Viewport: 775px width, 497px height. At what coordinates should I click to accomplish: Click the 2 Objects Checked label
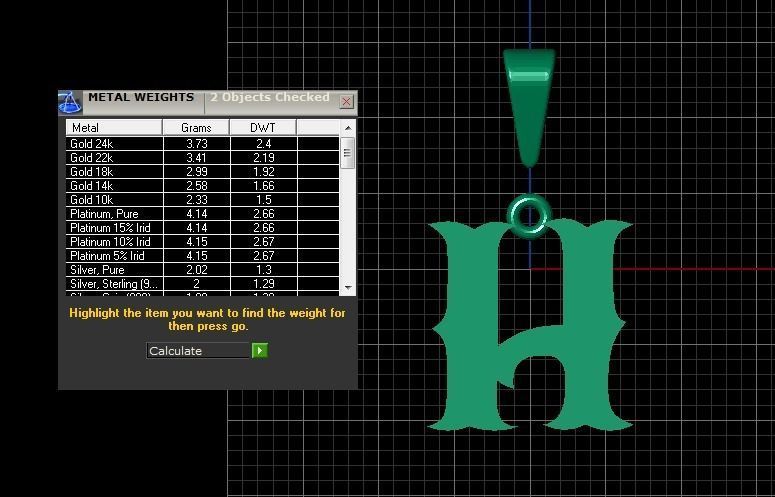tap(270, 97)
